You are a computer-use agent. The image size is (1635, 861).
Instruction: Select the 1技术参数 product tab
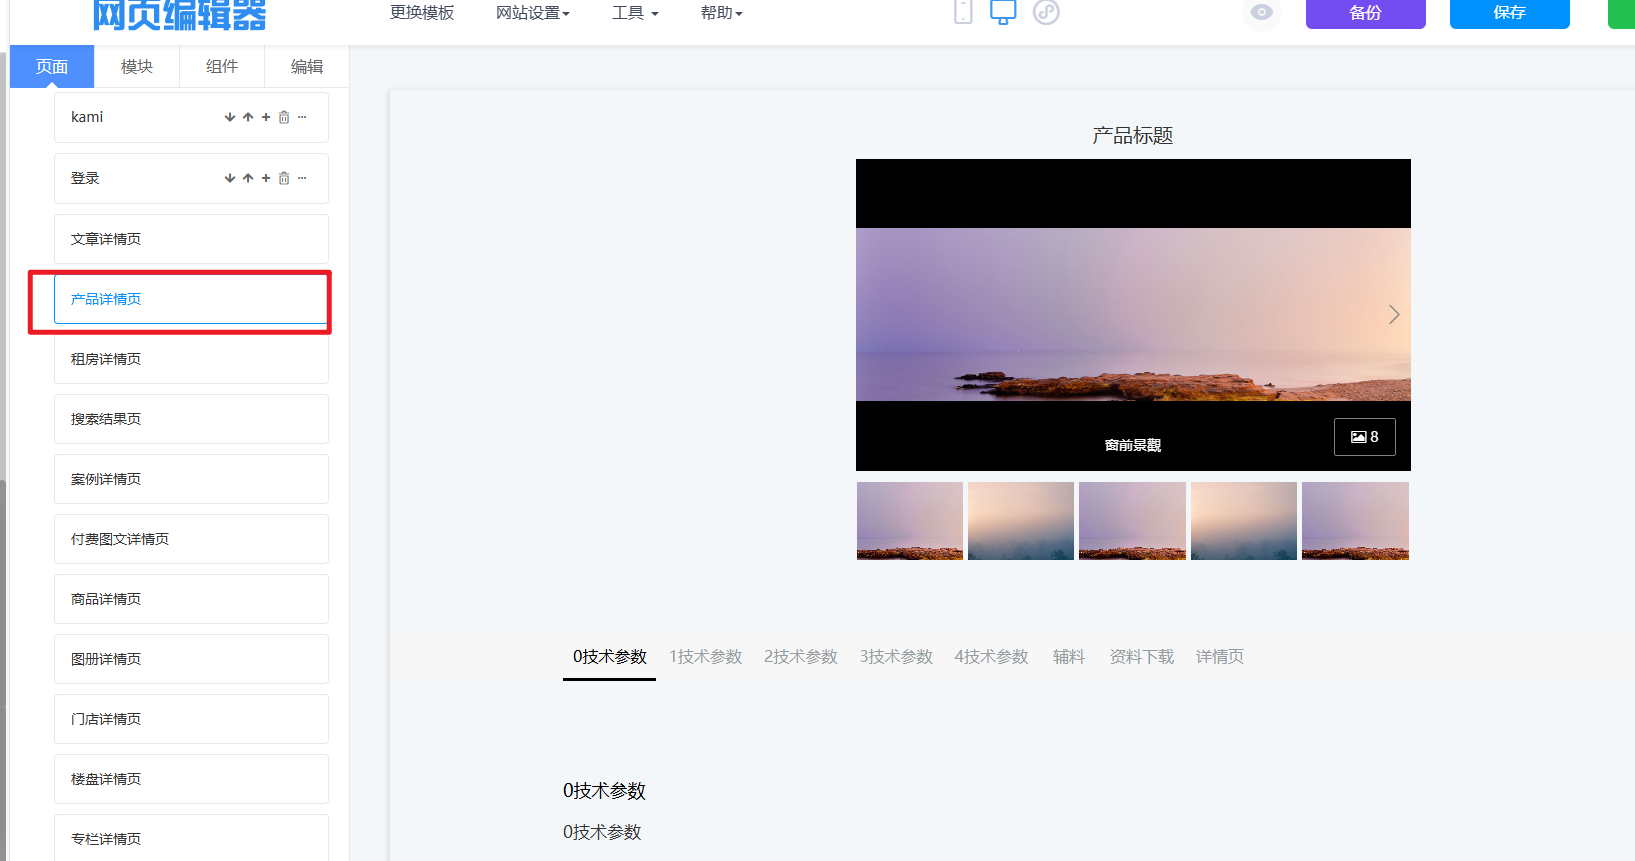coord(705,657)
